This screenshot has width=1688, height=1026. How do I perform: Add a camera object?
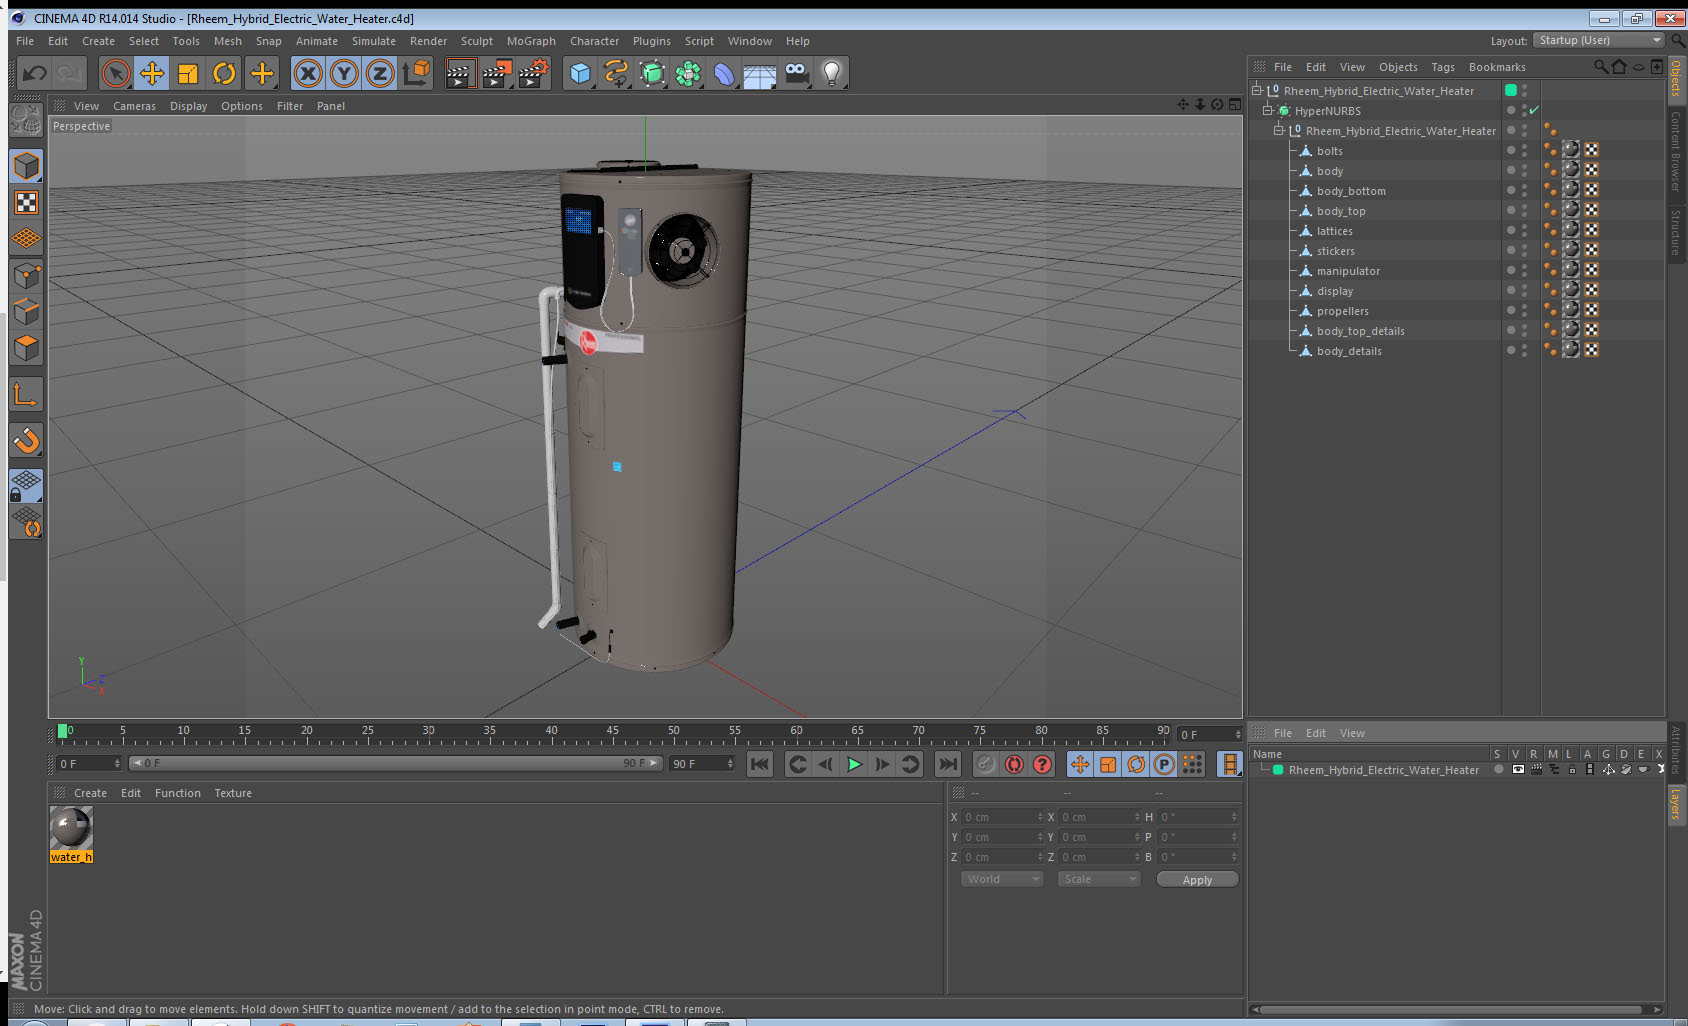(x=796, y=73)
